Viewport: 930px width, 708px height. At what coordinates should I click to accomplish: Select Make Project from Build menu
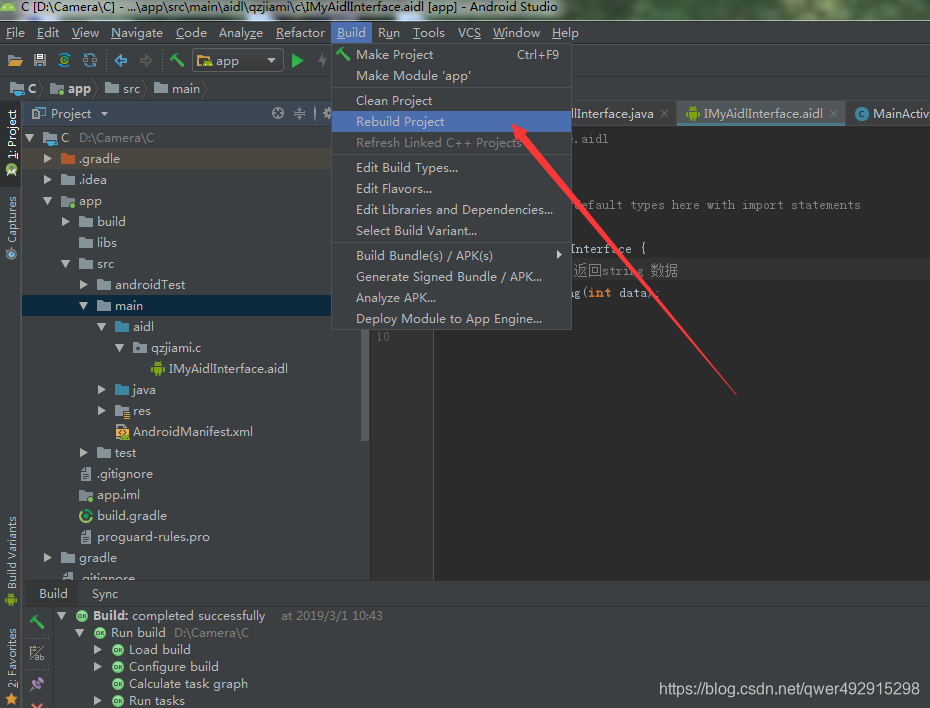click(451, 55)
